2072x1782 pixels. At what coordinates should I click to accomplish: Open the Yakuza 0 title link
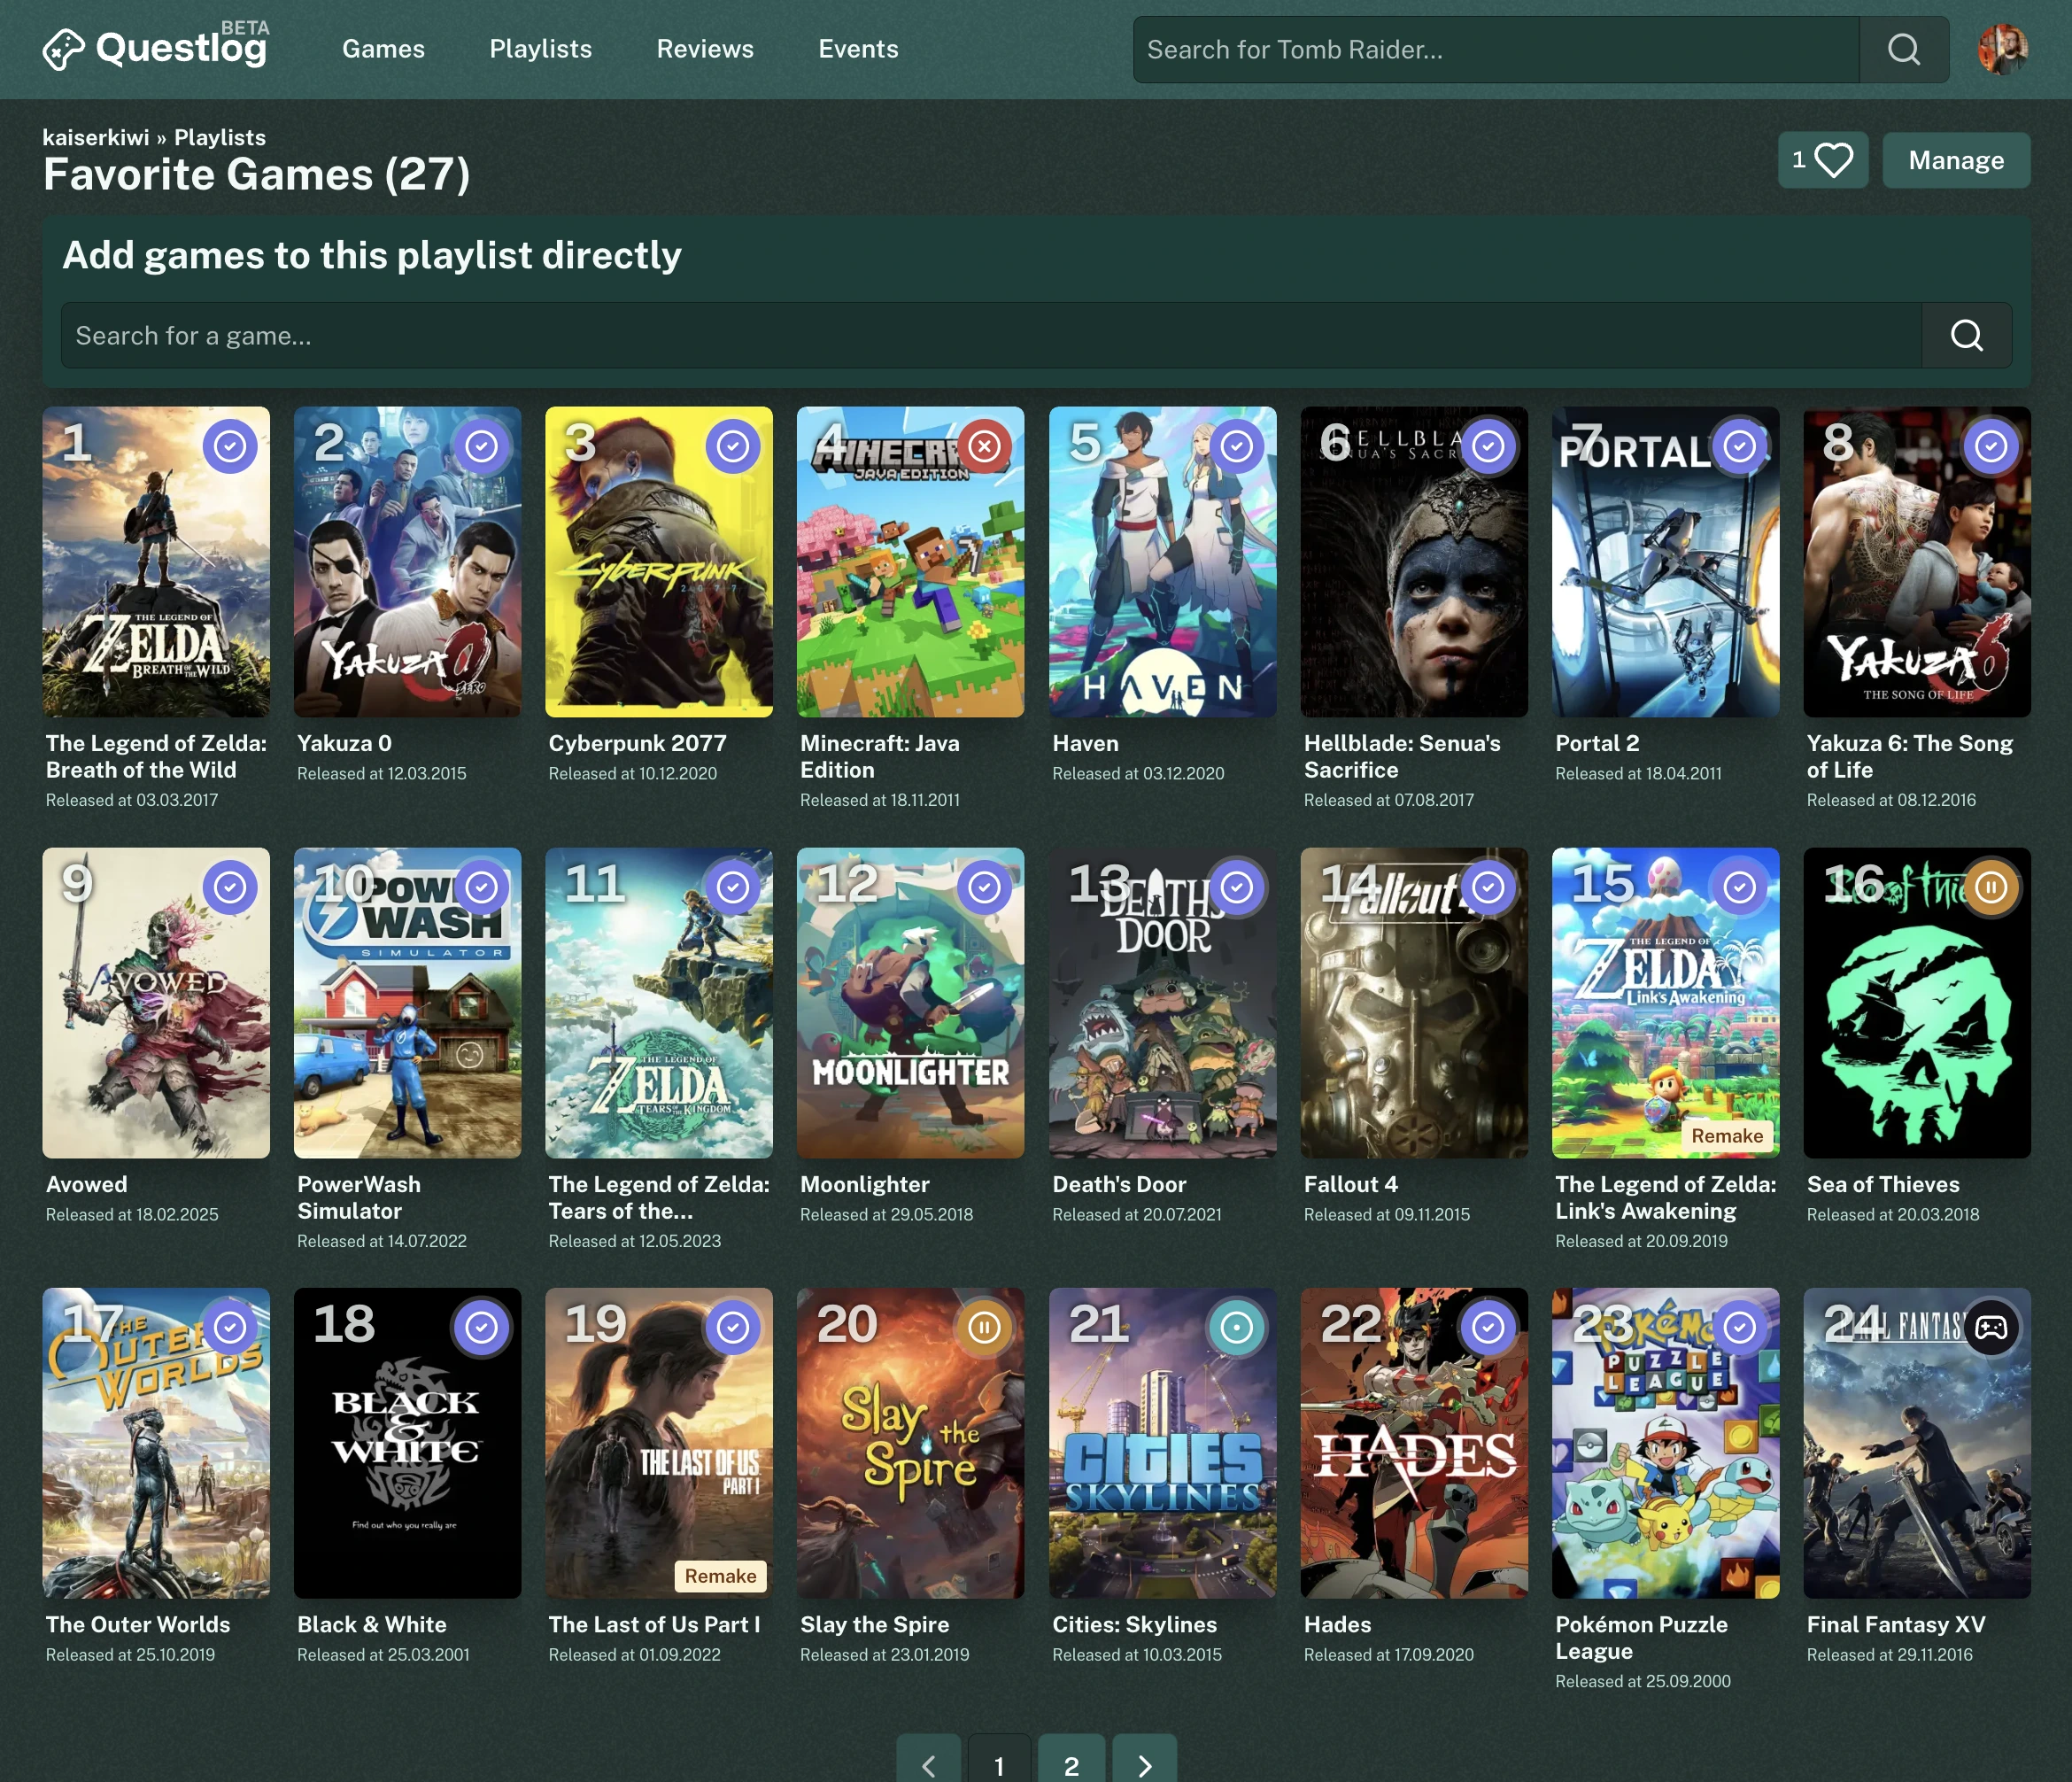[344, 743]
